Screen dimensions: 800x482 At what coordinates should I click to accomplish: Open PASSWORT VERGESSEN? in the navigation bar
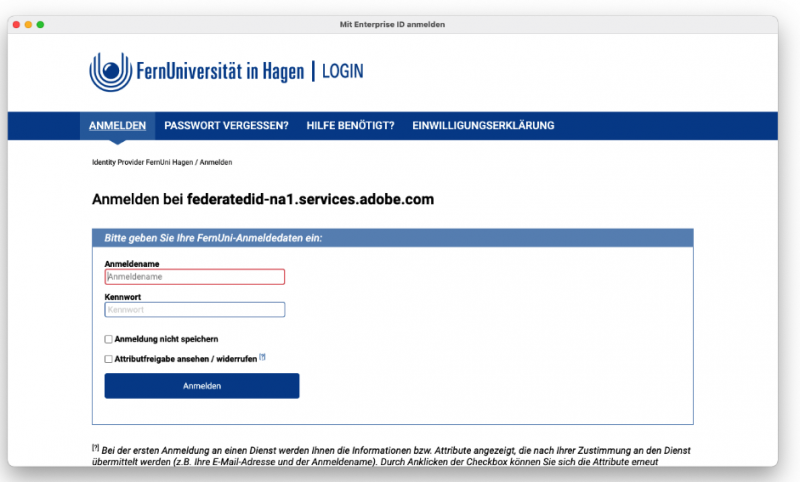click(x=226, y=125)
